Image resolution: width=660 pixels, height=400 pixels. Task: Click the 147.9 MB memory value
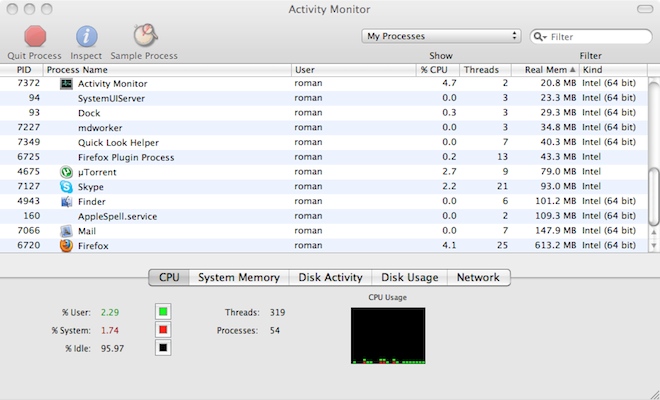(556, 230)
